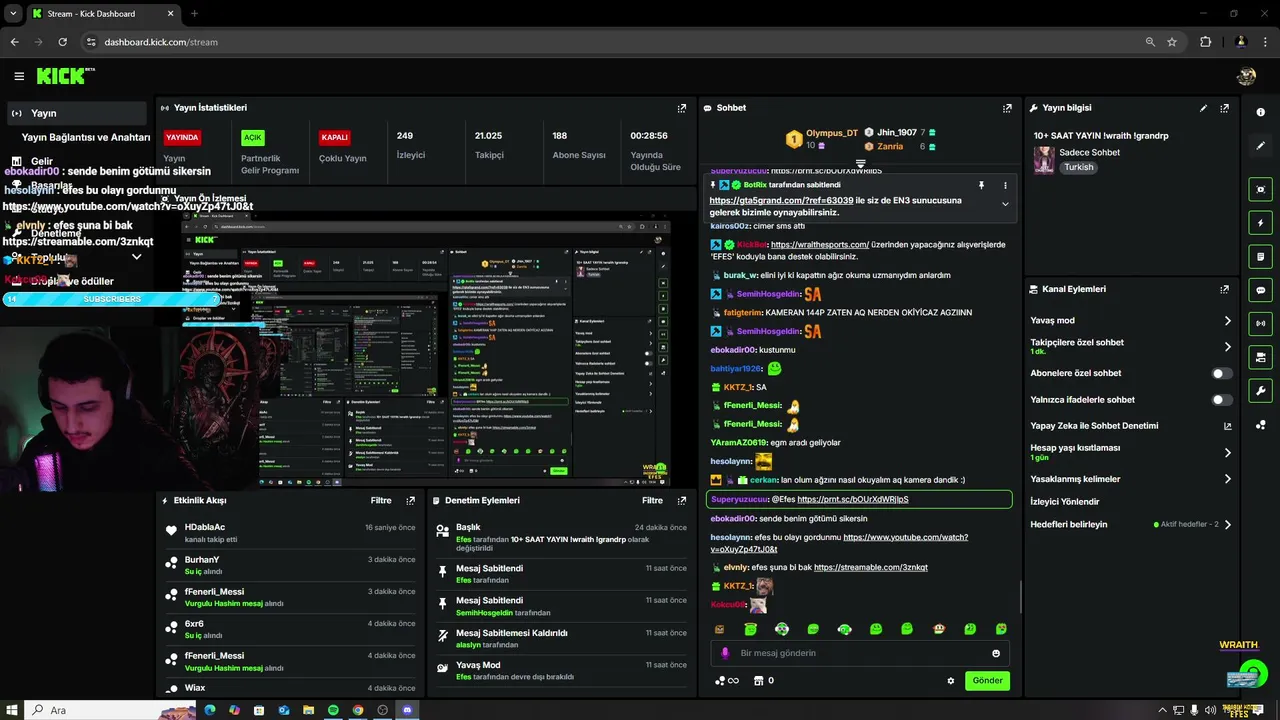Open Filtre in Denetim Eylemleri
This screenshot has width=1280, height=720.
[652, 500]
